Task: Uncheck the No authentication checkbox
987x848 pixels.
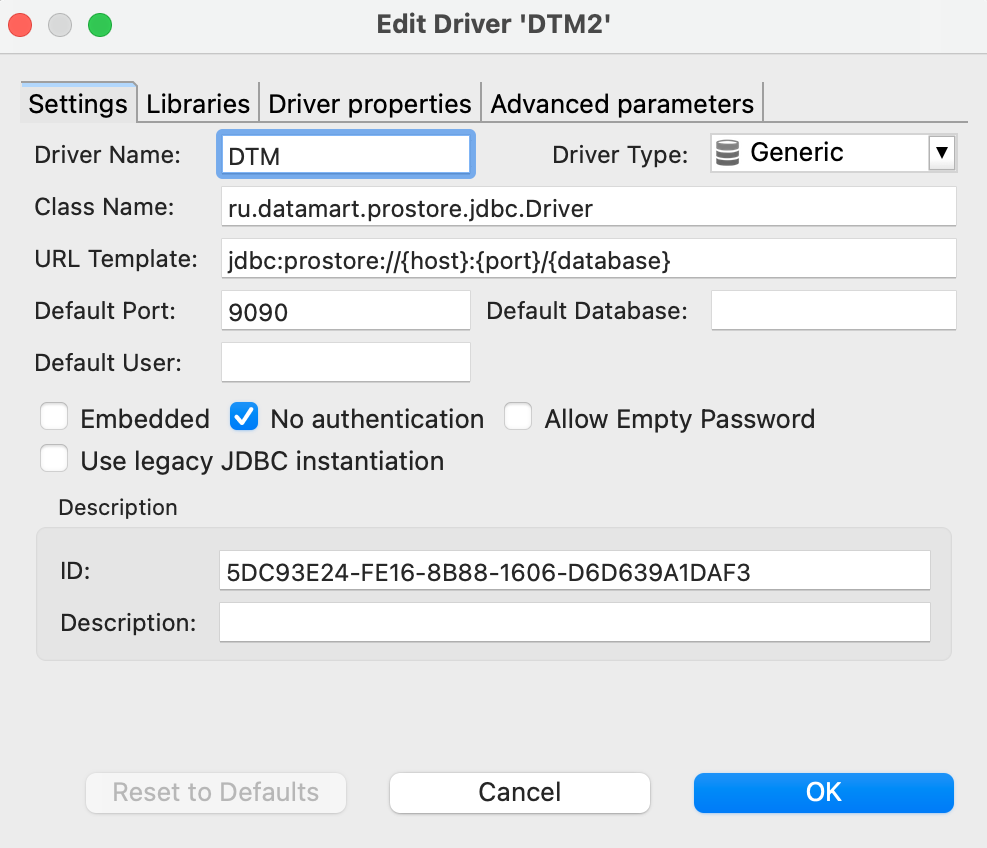Action: 244,417
